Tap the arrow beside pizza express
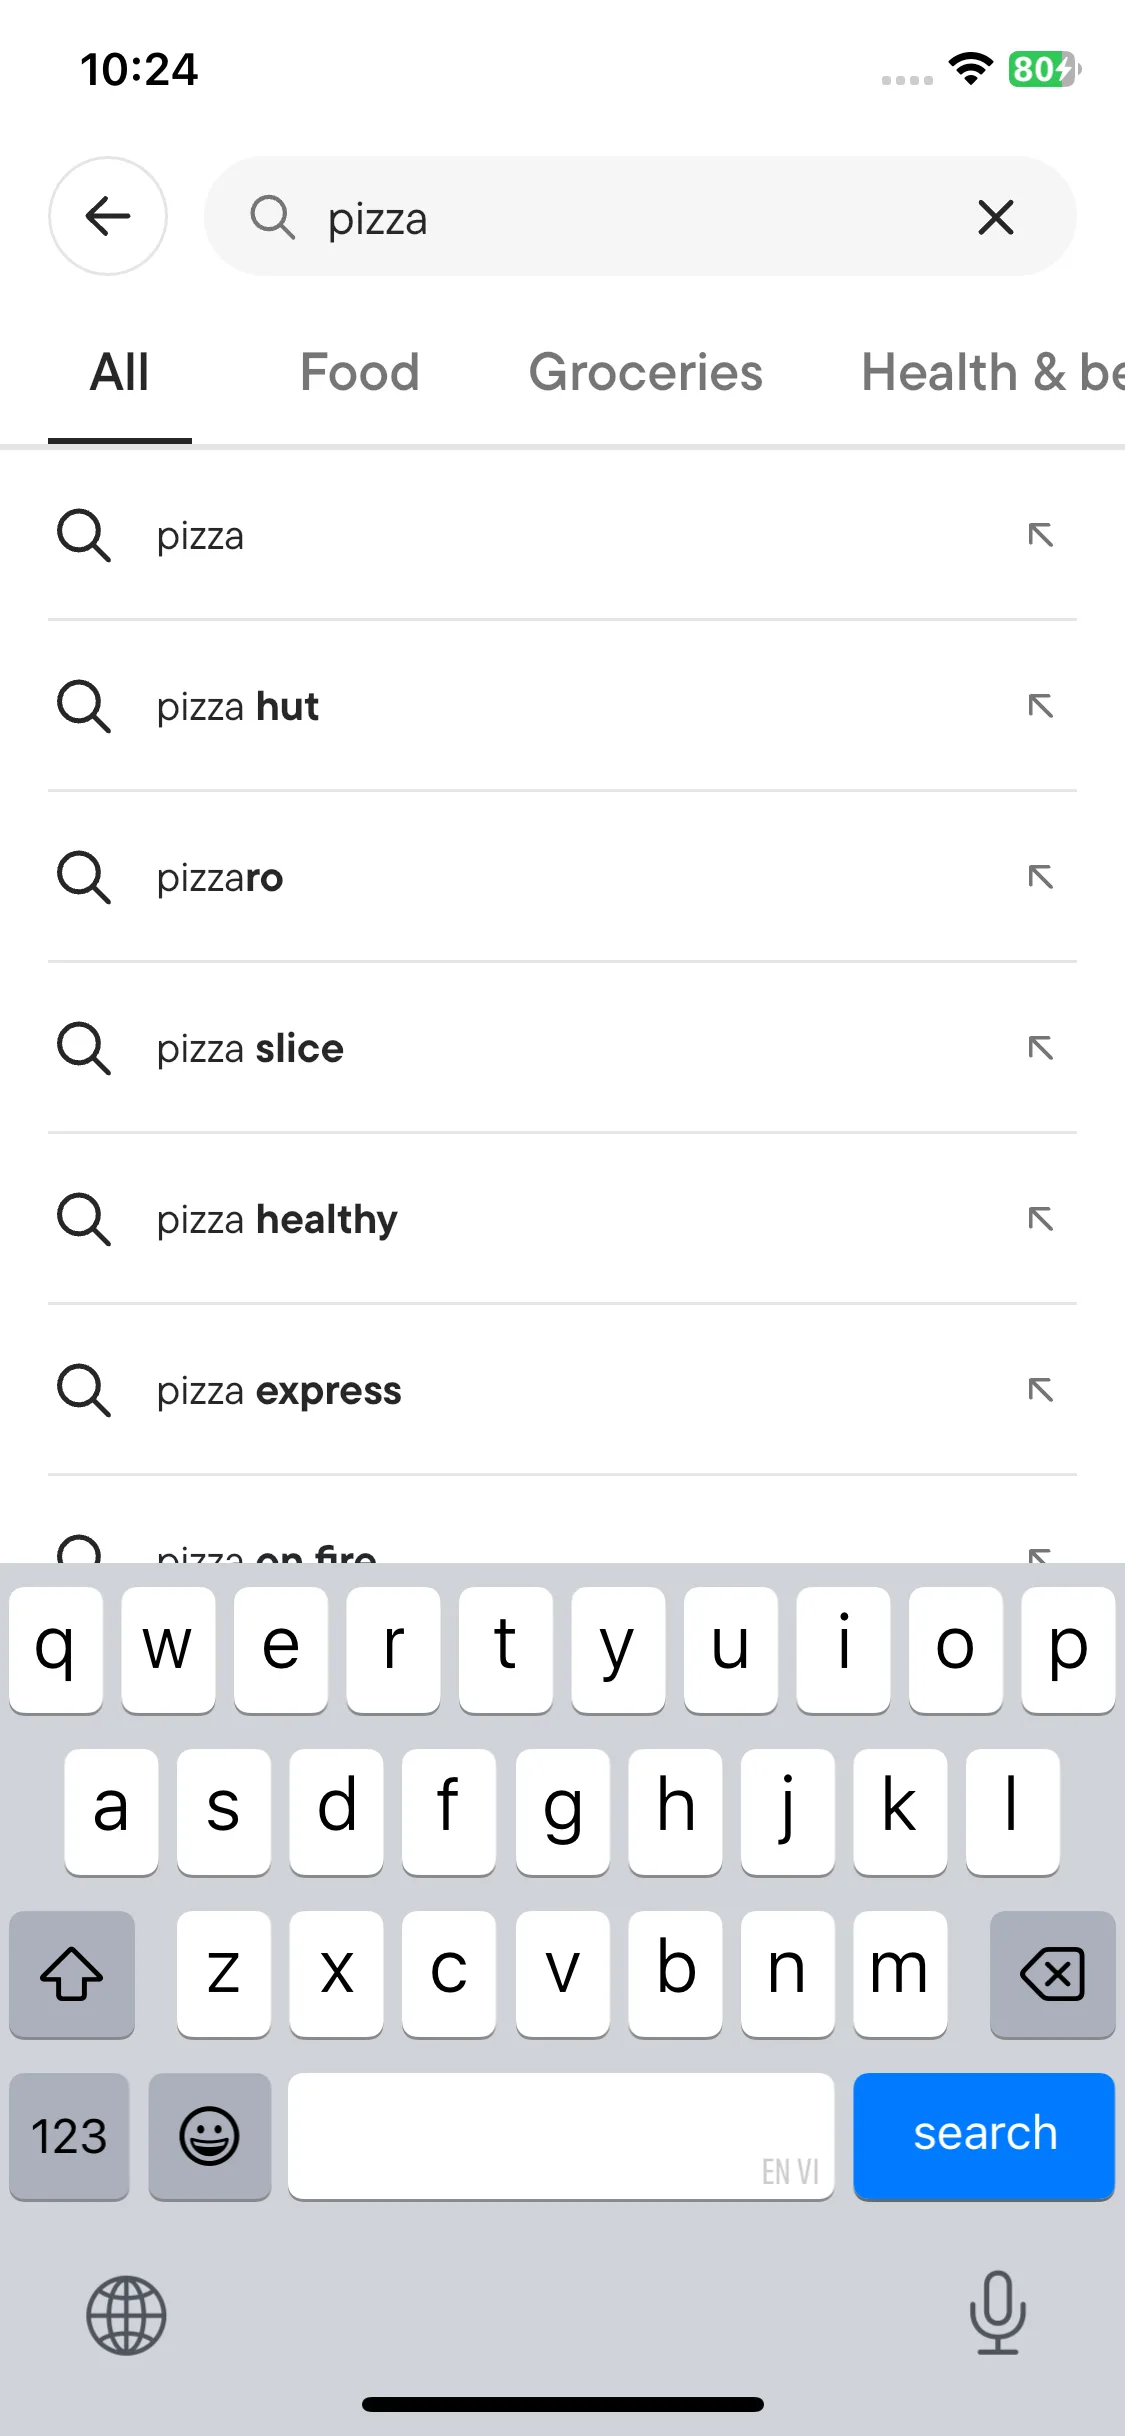The image size is (1125, 2436). pyautogui.click(x=1040, y=1390)
